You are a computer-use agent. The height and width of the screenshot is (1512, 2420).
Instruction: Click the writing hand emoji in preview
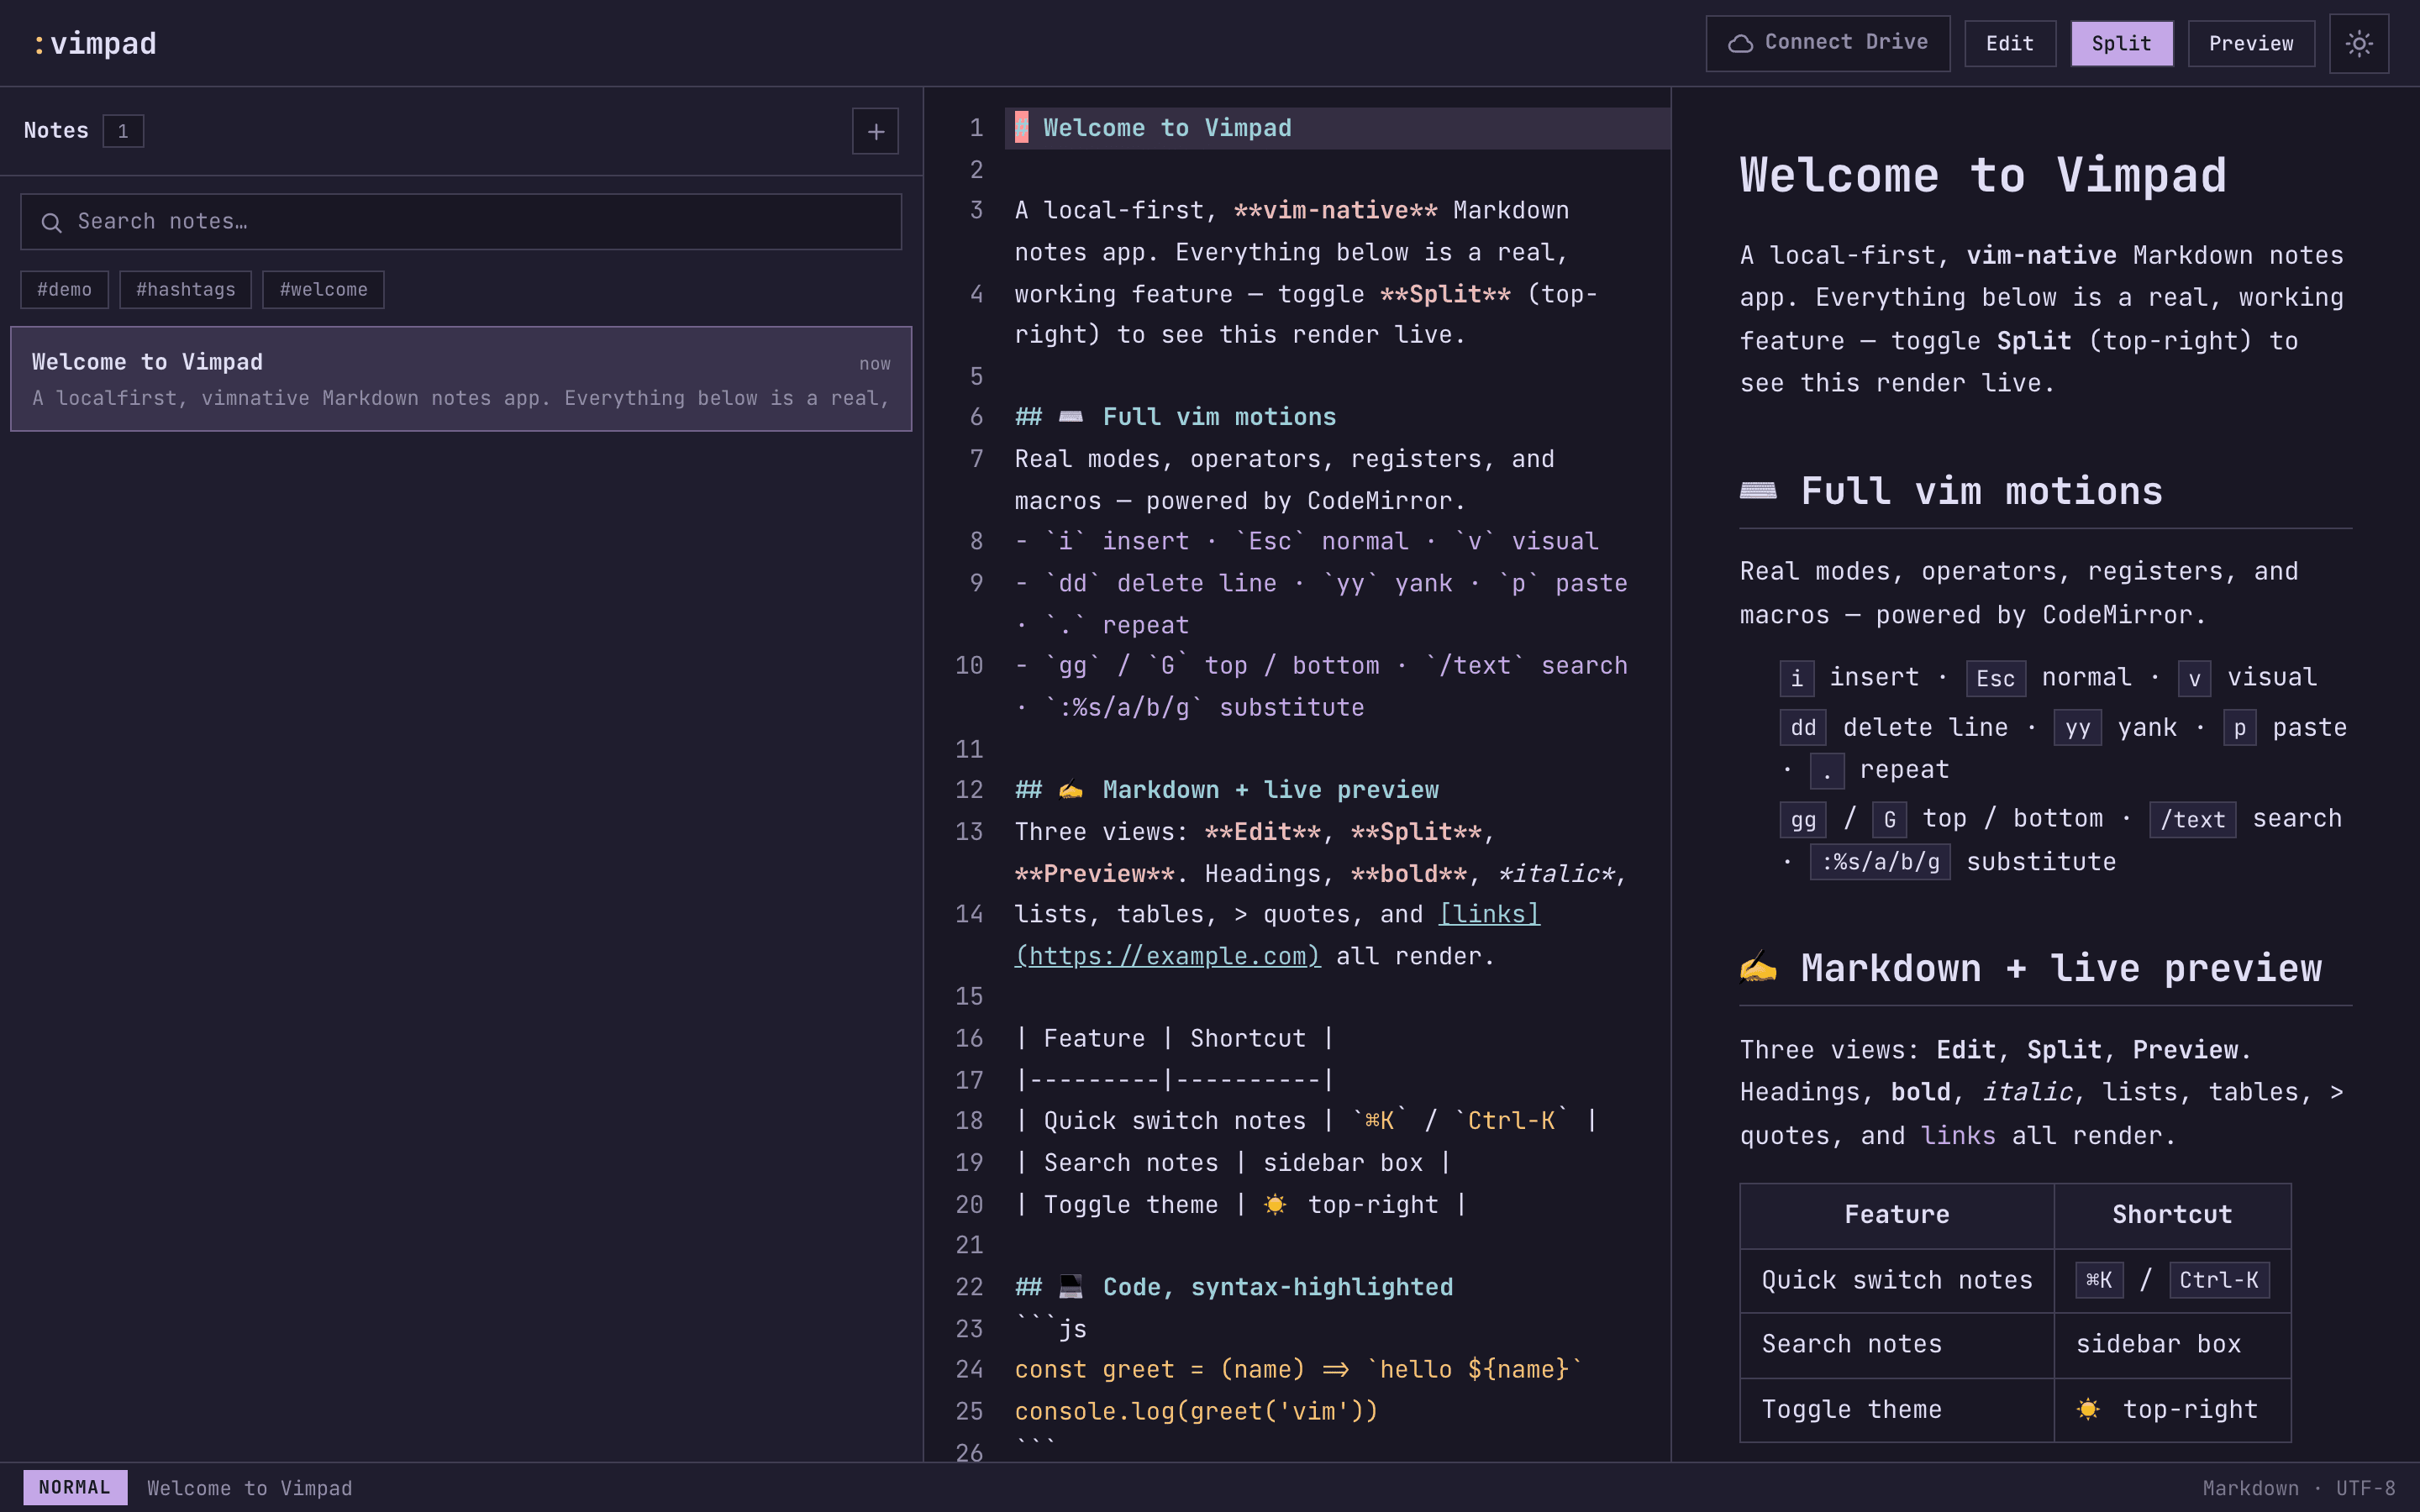[x=1758, y=968]
